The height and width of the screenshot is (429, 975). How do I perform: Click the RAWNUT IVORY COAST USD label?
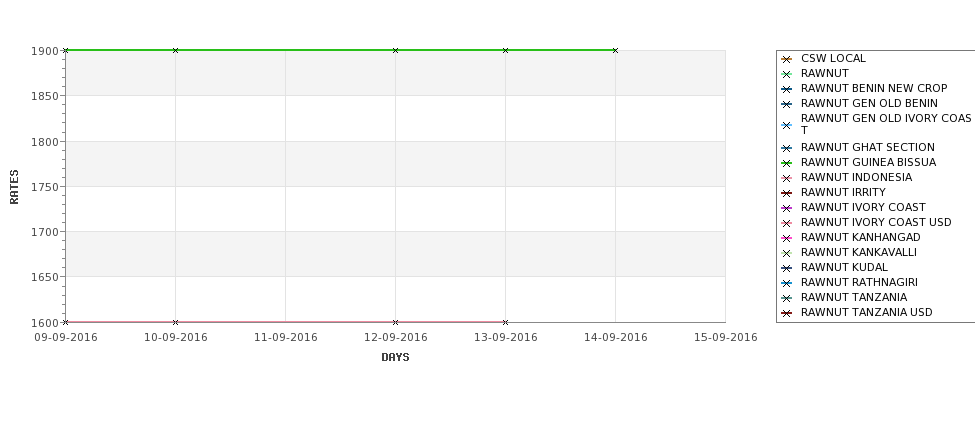(x=876, y=222)
